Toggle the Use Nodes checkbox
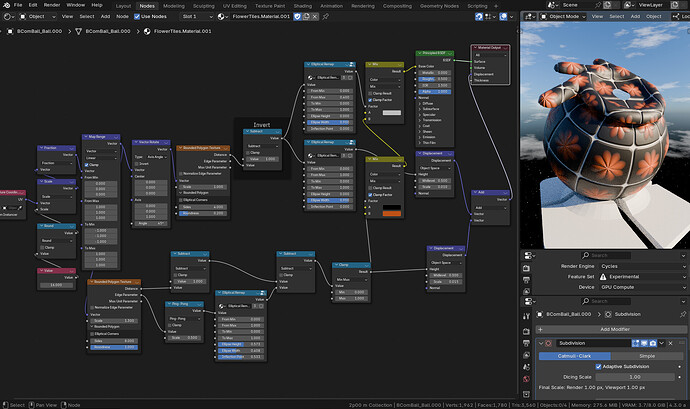690x409 pixels. [x=137, y=16]
